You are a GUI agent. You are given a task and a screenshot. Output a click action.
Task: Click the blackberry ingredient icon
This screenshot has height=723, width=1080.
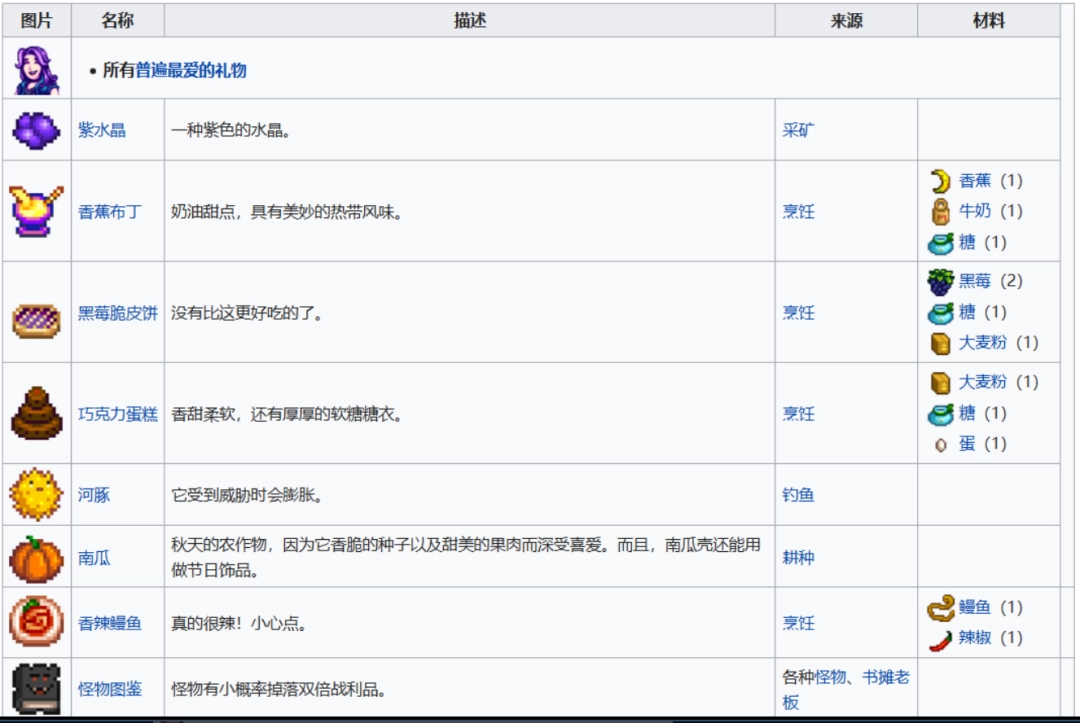coord(940,282)
